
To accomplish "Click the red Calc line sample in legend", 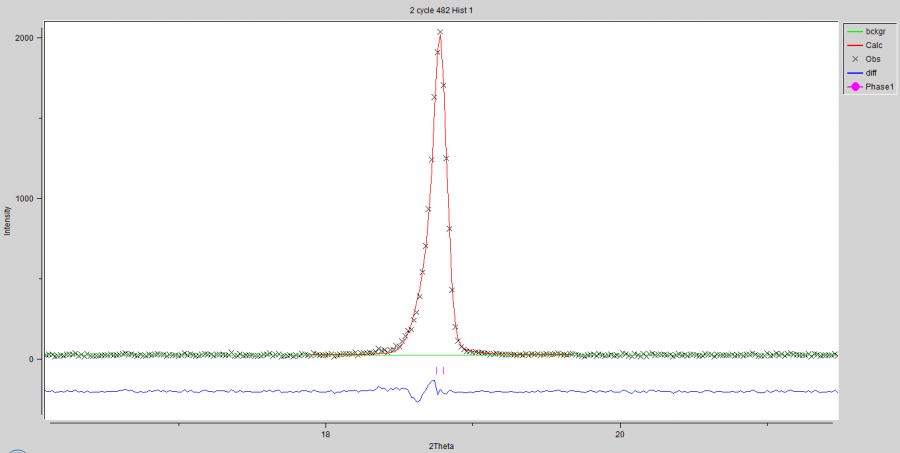I will 855,45.
